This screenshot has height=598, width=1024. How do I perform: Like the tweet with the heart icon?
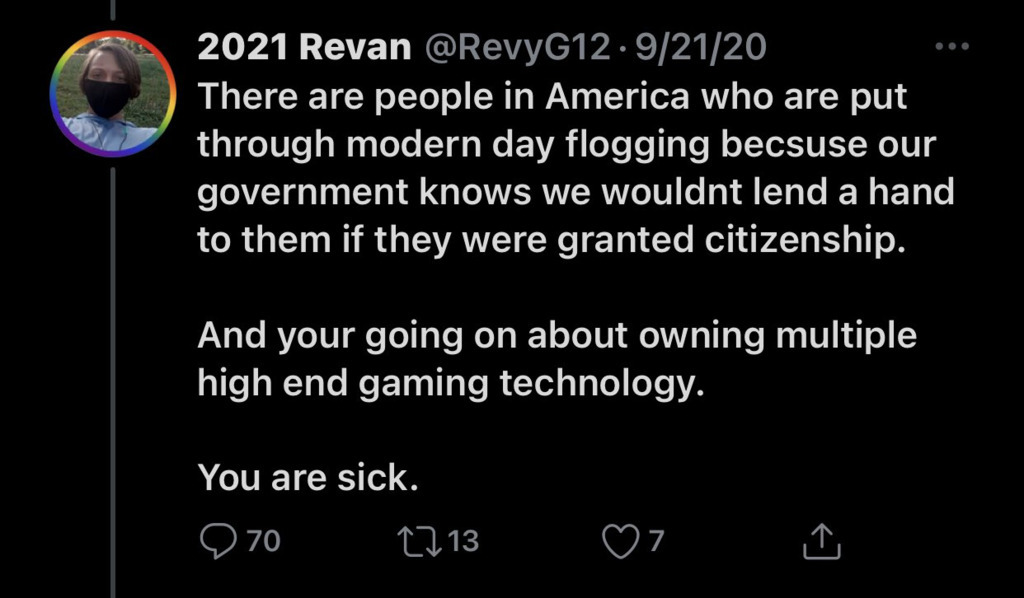click(620, 541)
